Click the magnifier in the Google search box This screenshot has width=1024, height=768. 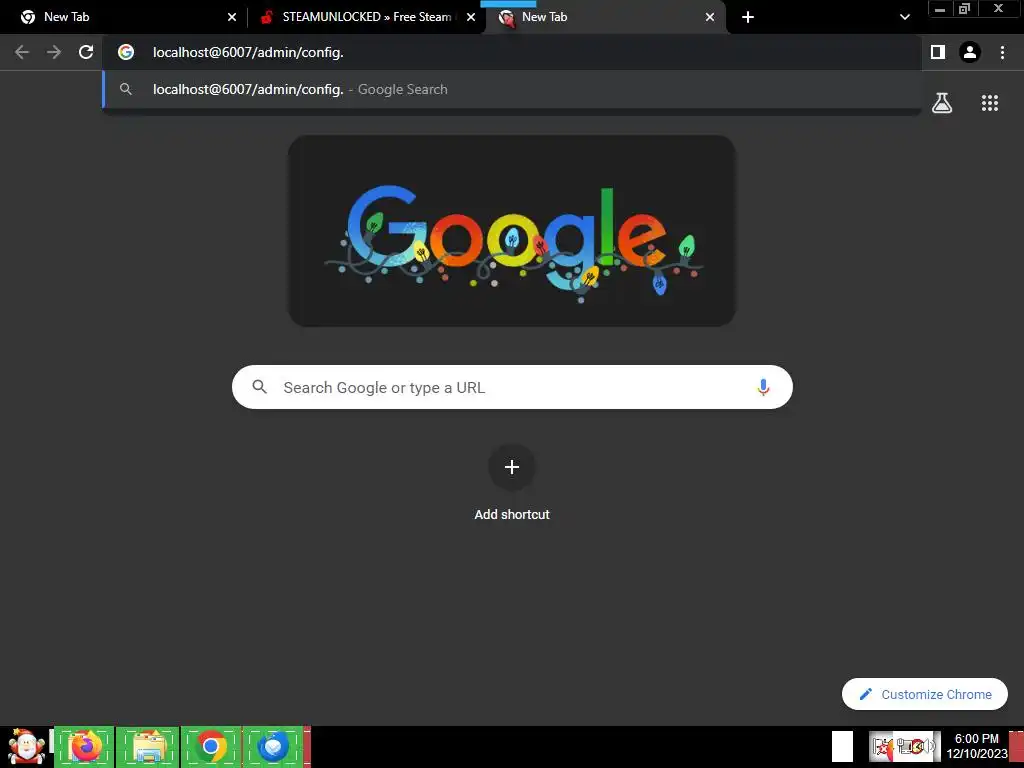pyautogui.click(x=260, y=387)
